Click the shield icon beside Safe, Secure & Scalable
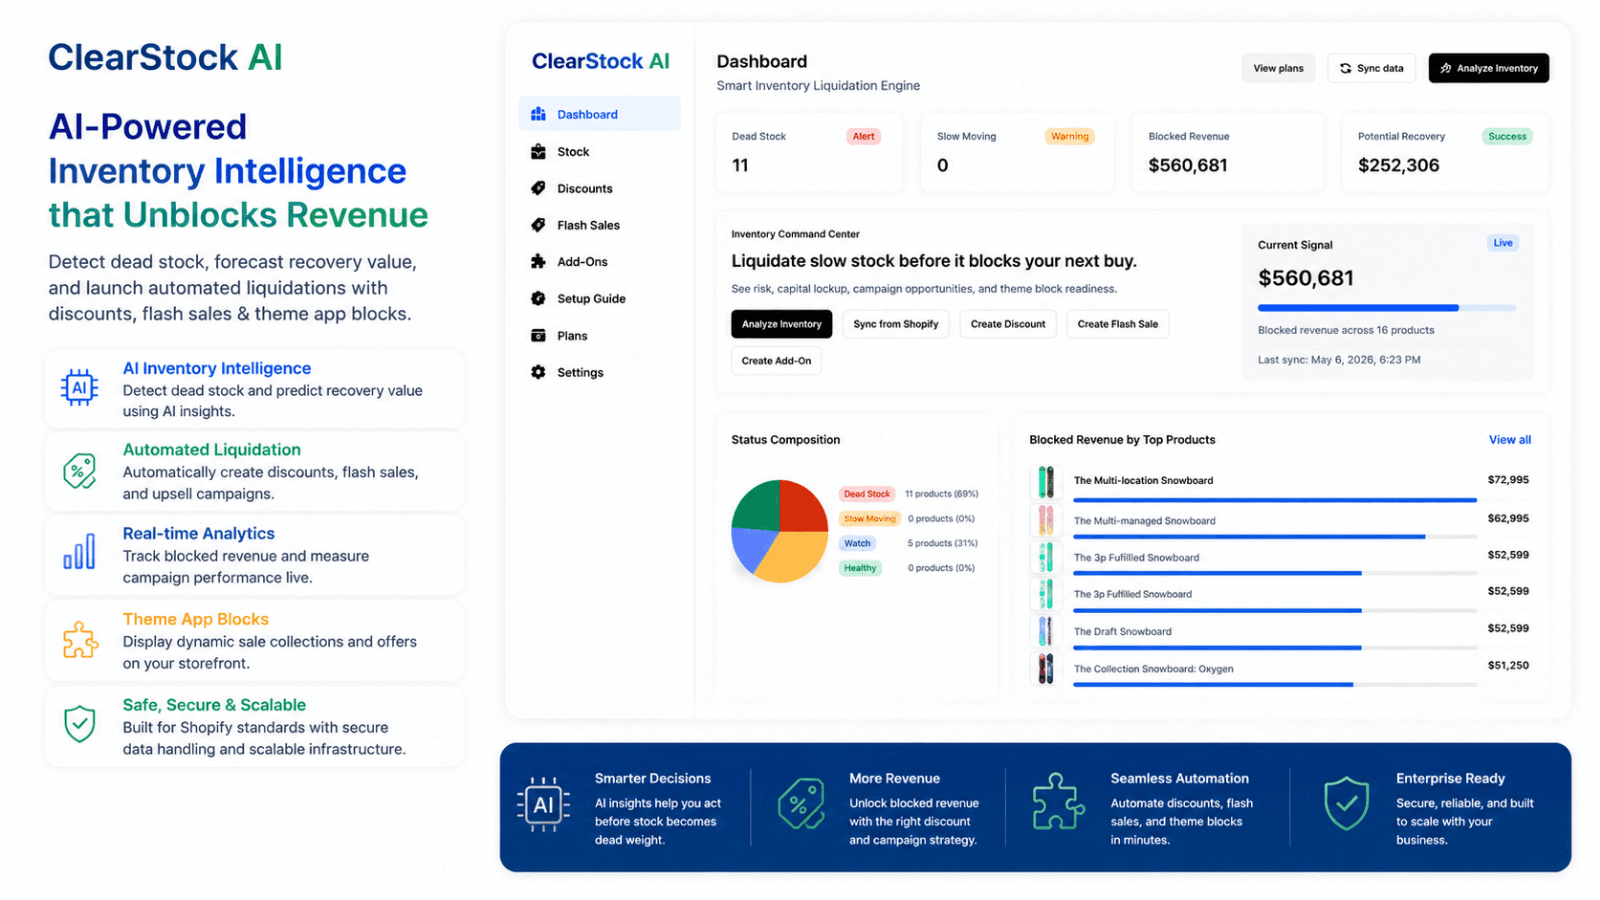Screen dimensions: 1600x900 point(79,723)
